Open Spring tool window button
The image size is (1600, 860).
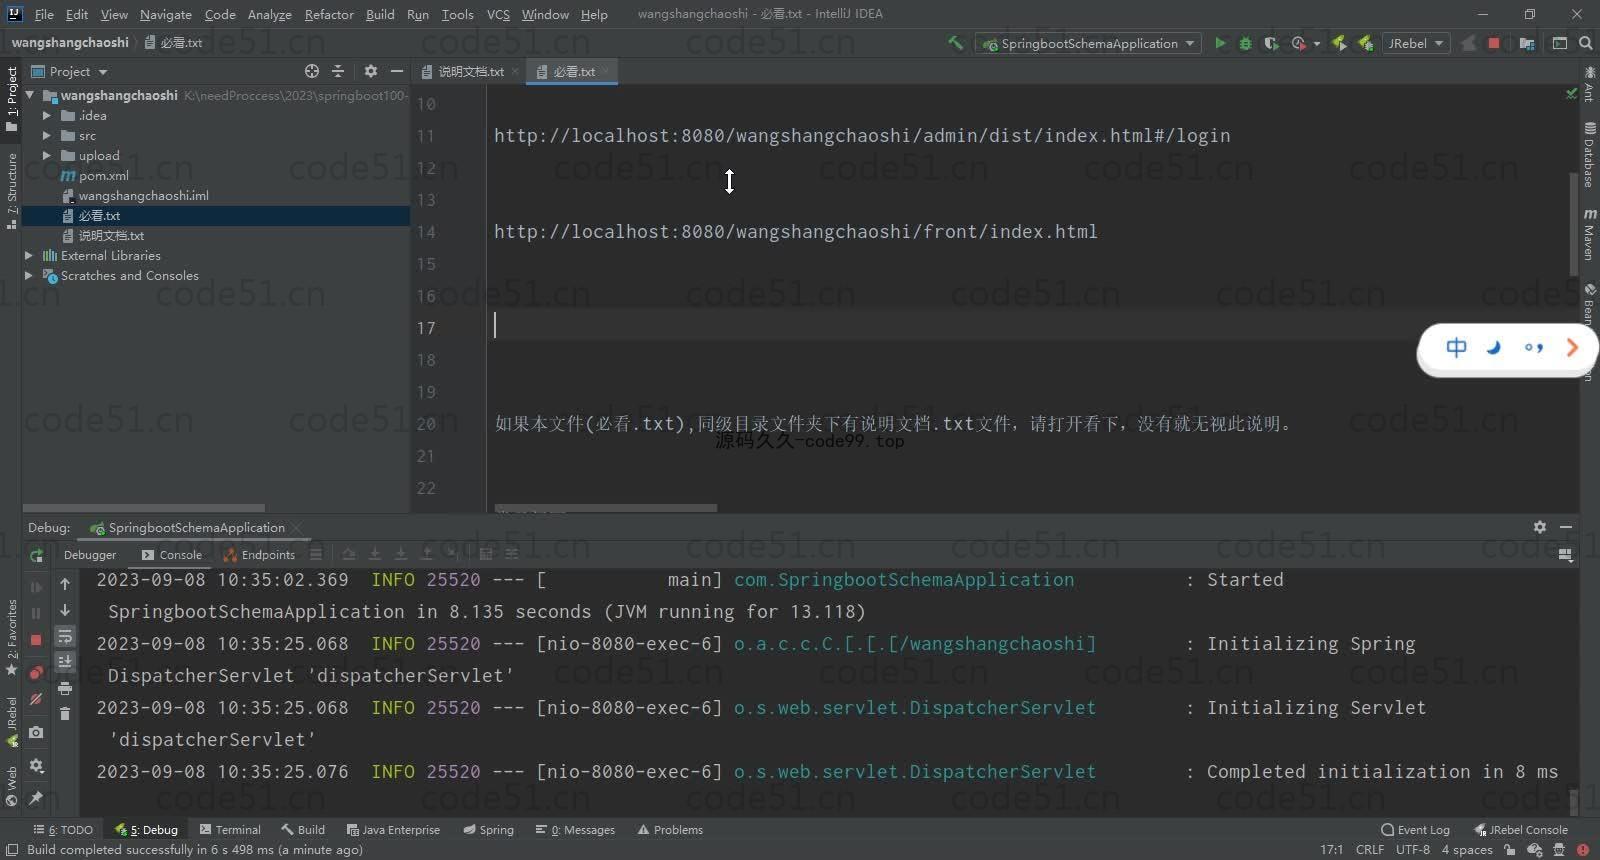click(488, 830)
